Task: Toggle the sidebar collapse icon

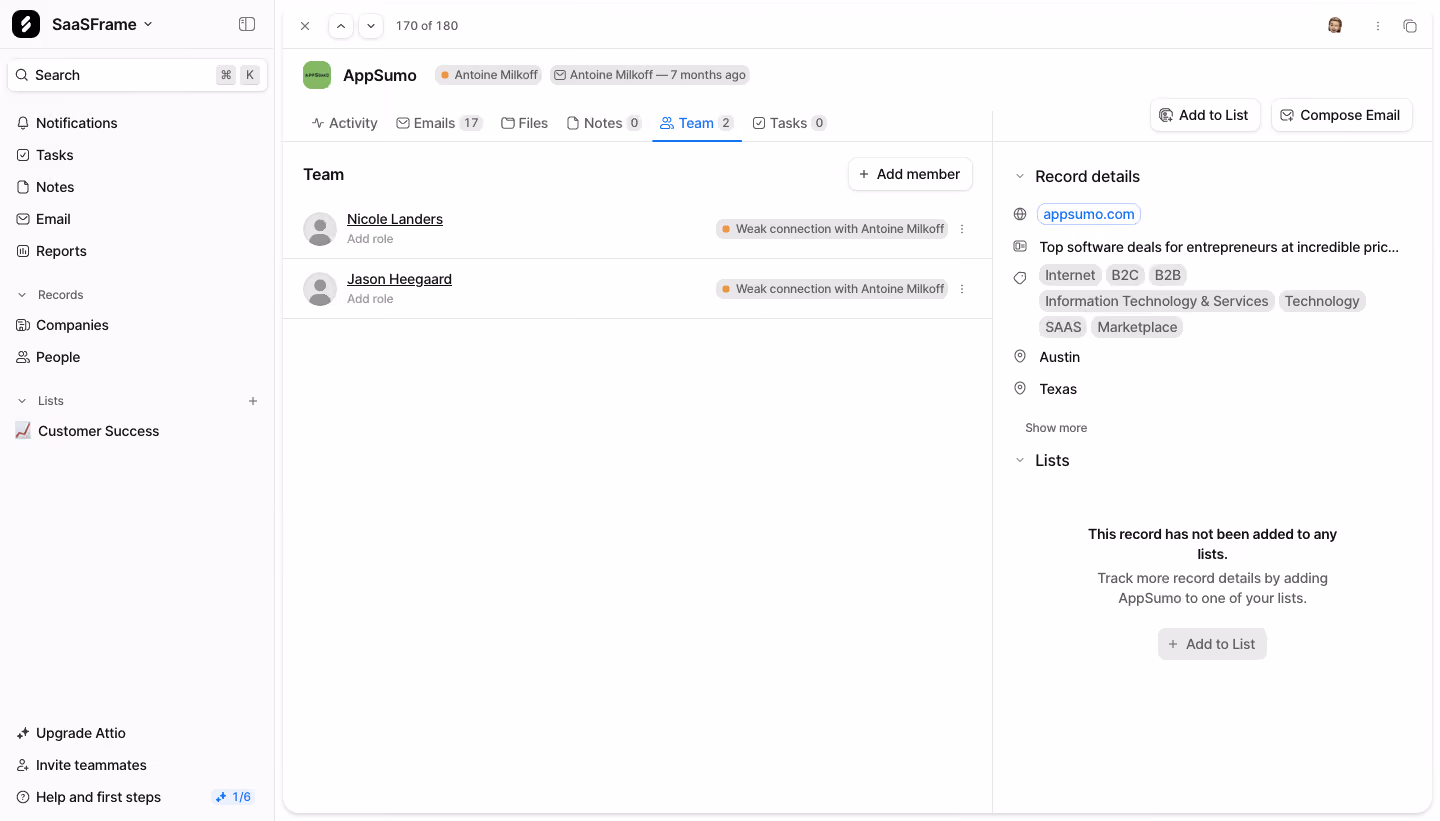Action: [x=247, y=24]
